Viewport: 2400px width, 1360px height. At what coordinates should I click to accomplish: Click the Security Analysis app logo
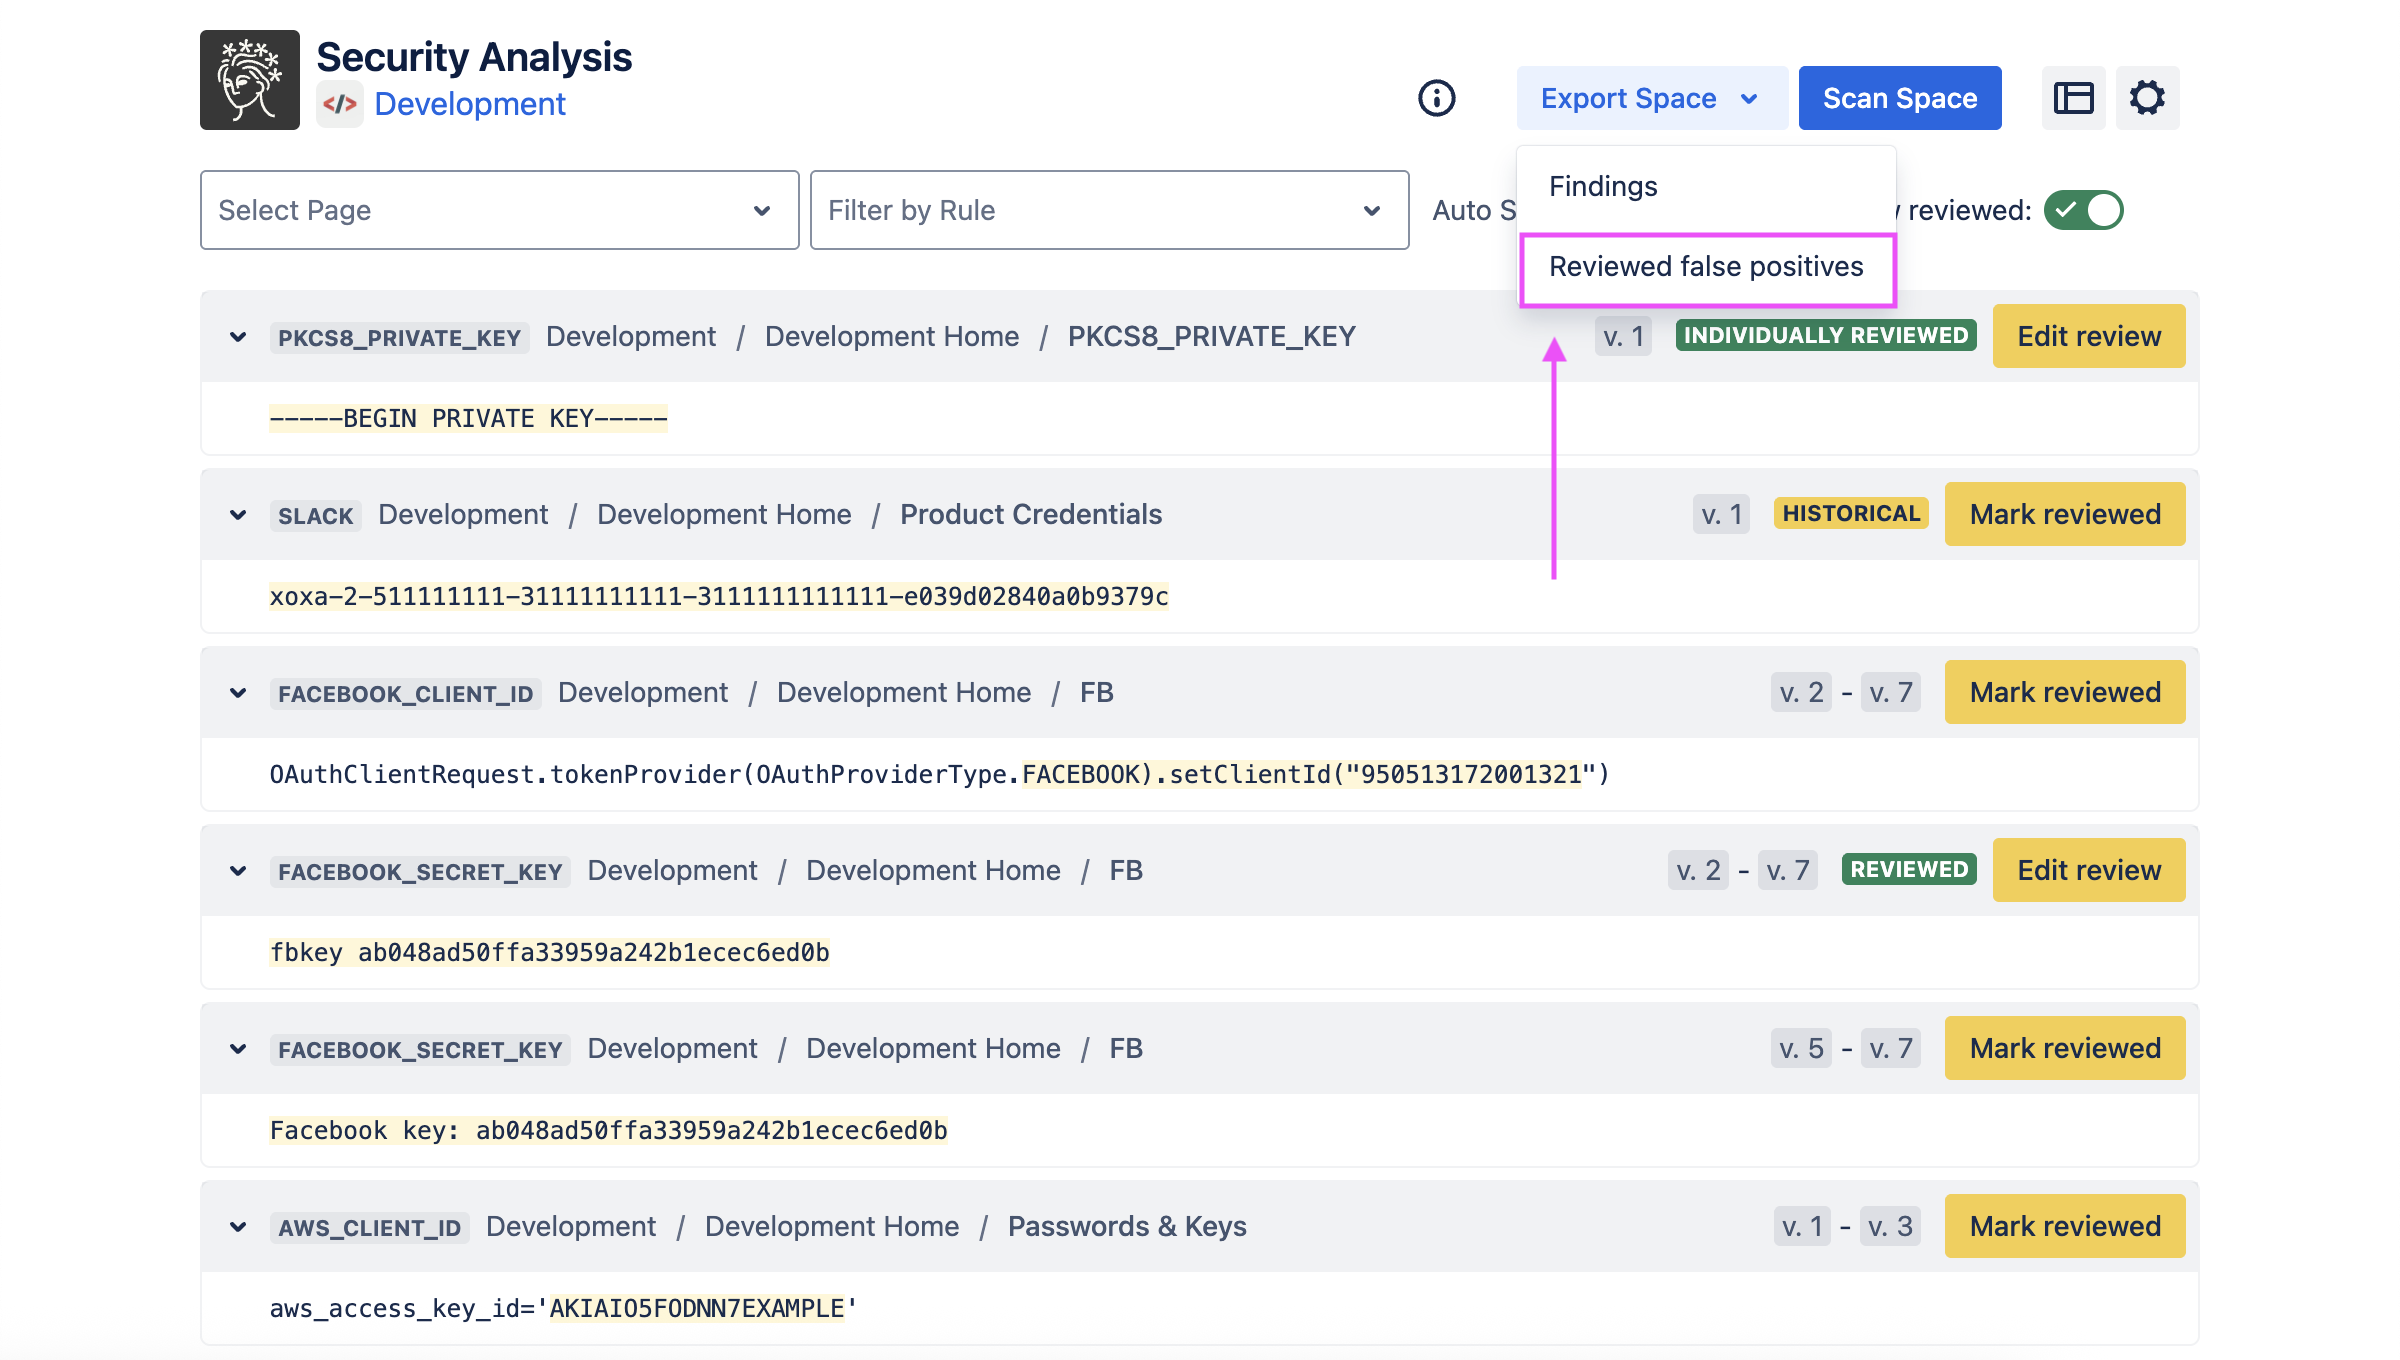[250, 80]
